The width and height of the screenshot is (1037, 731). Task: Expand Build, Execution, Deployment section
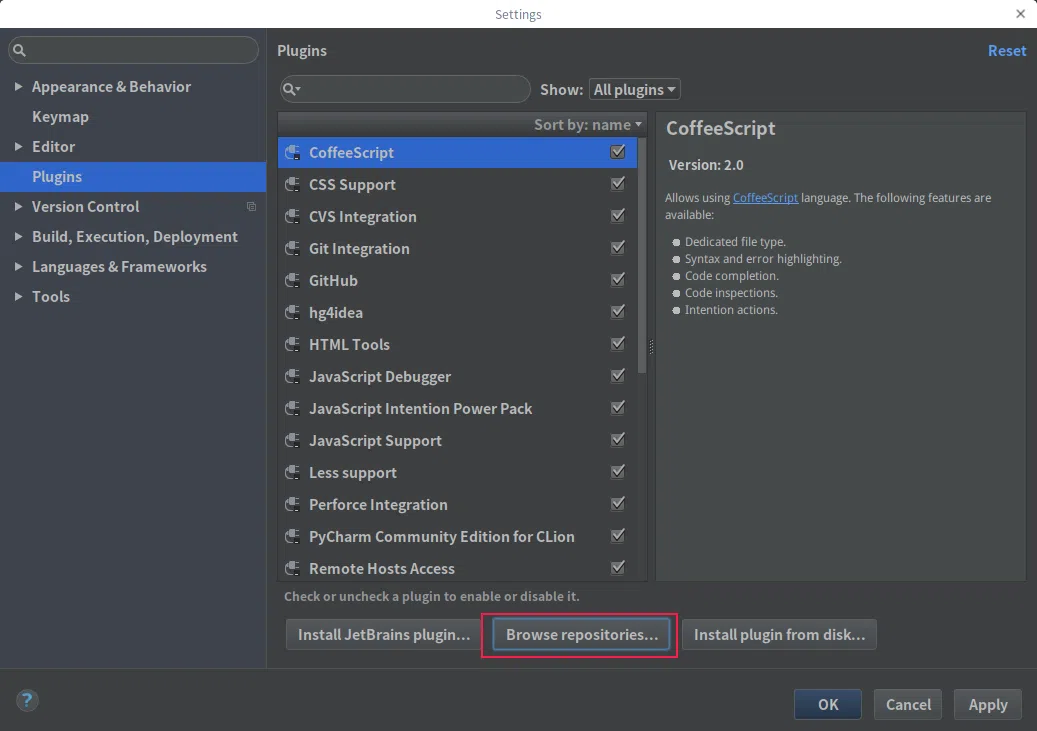tap(19, 236)
